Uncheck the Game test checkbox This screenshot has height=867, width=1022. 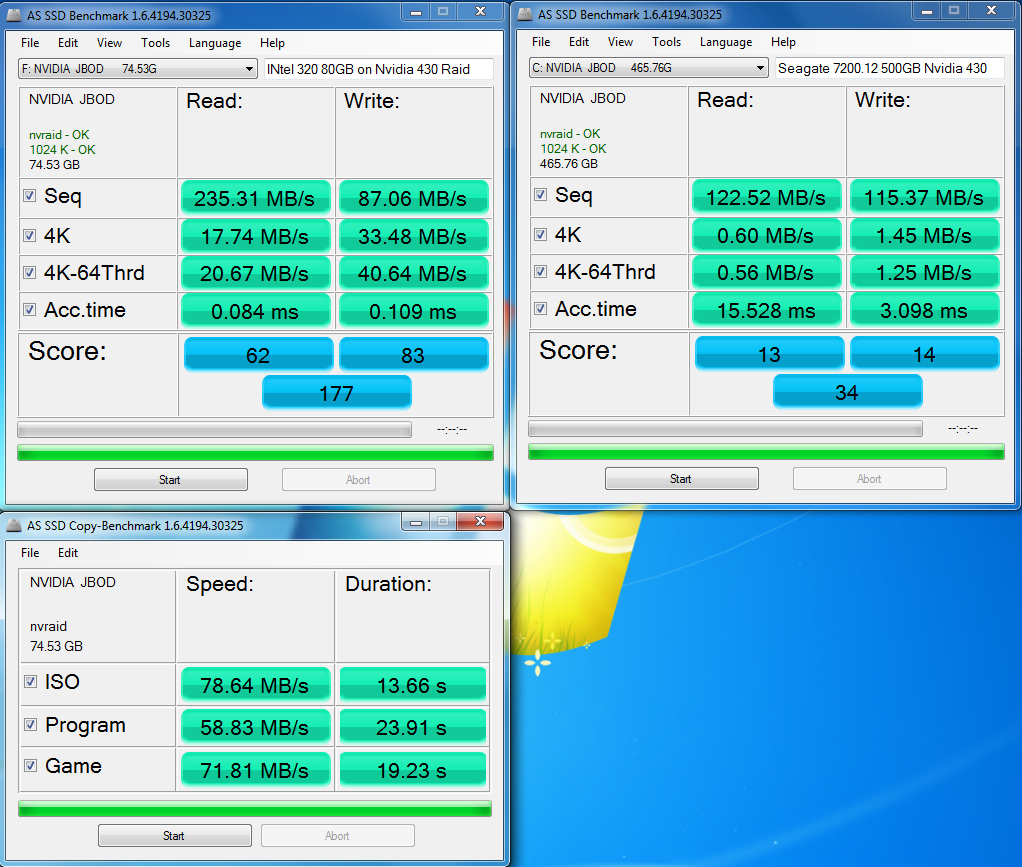pos(31,766)
